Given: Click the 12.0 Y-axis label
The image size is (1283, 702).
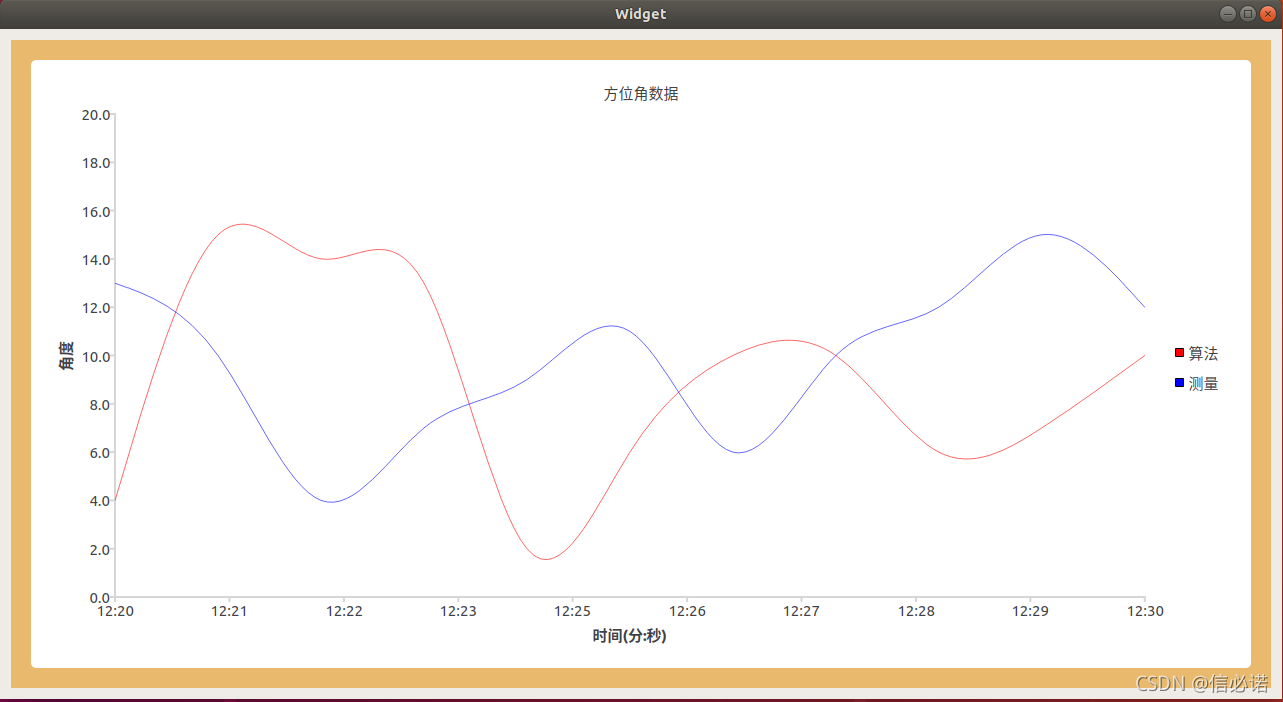Looking at the screenshot, I should tap(95, 307).
